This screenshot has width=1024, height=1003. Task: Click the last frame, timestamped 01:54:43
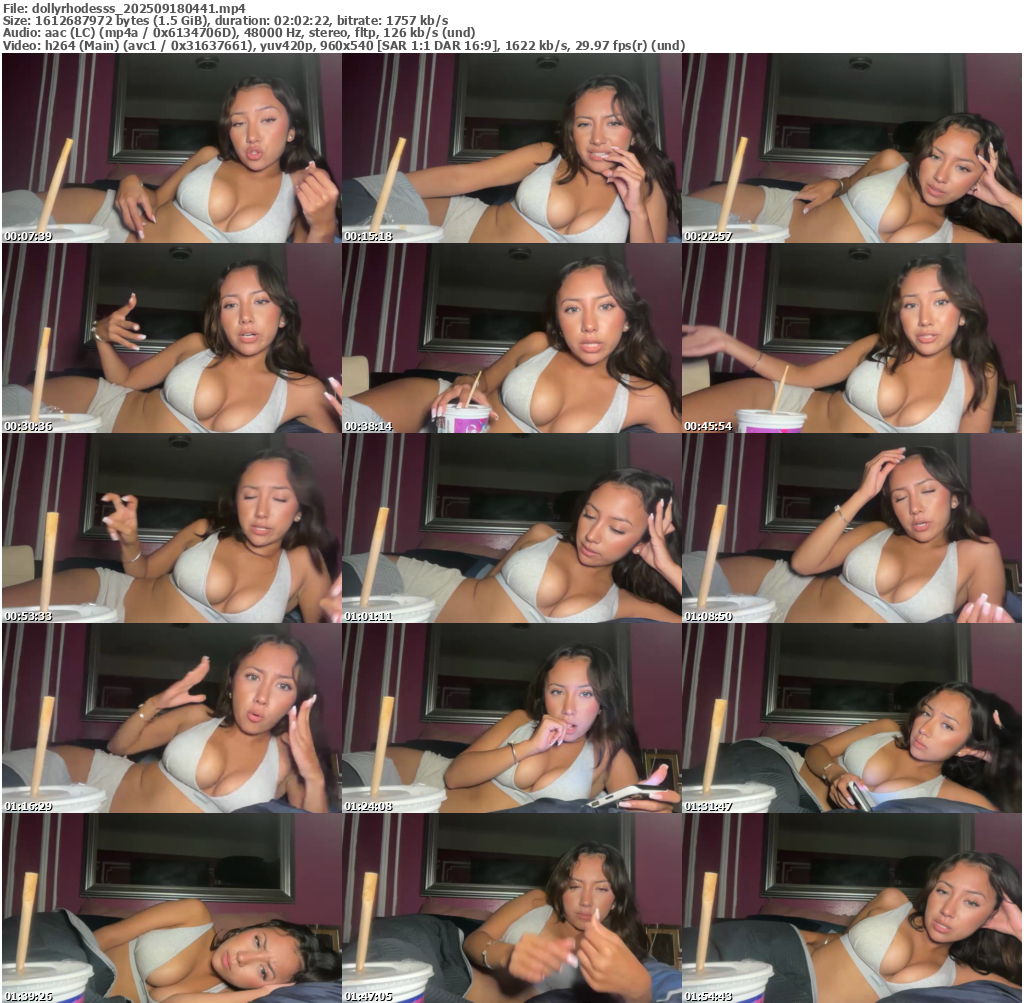852,908
